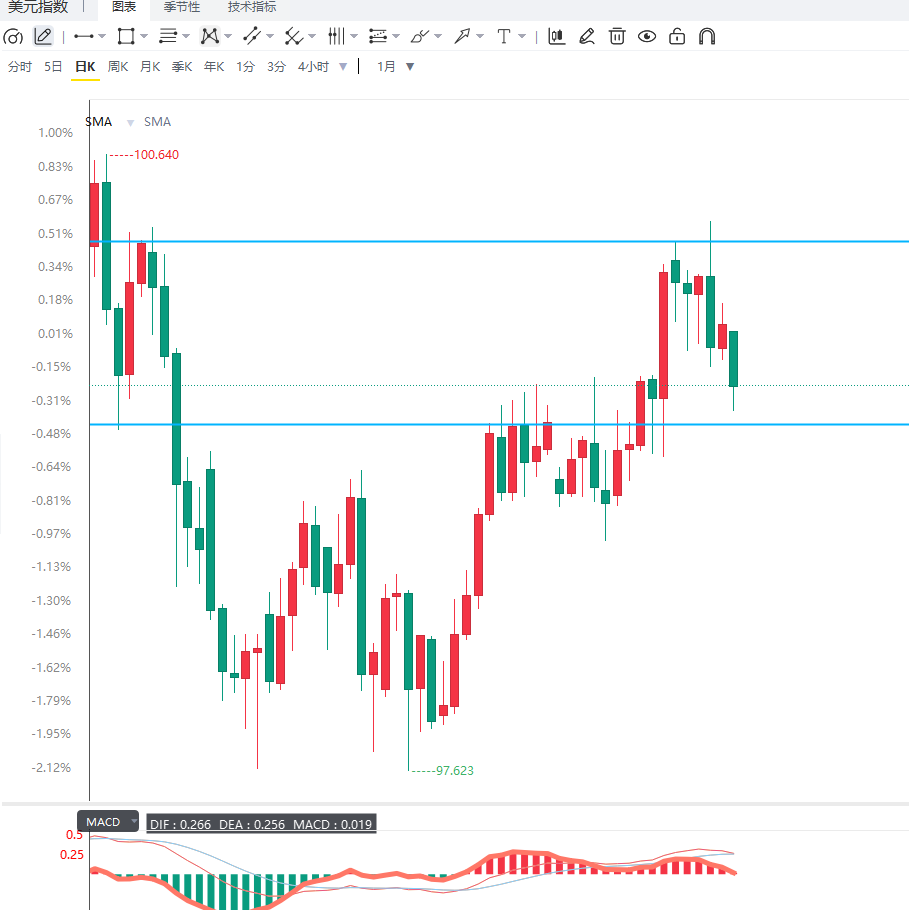Click the SMA label beside the dropdown
The image size is (909, 910).
pos(157,122)
